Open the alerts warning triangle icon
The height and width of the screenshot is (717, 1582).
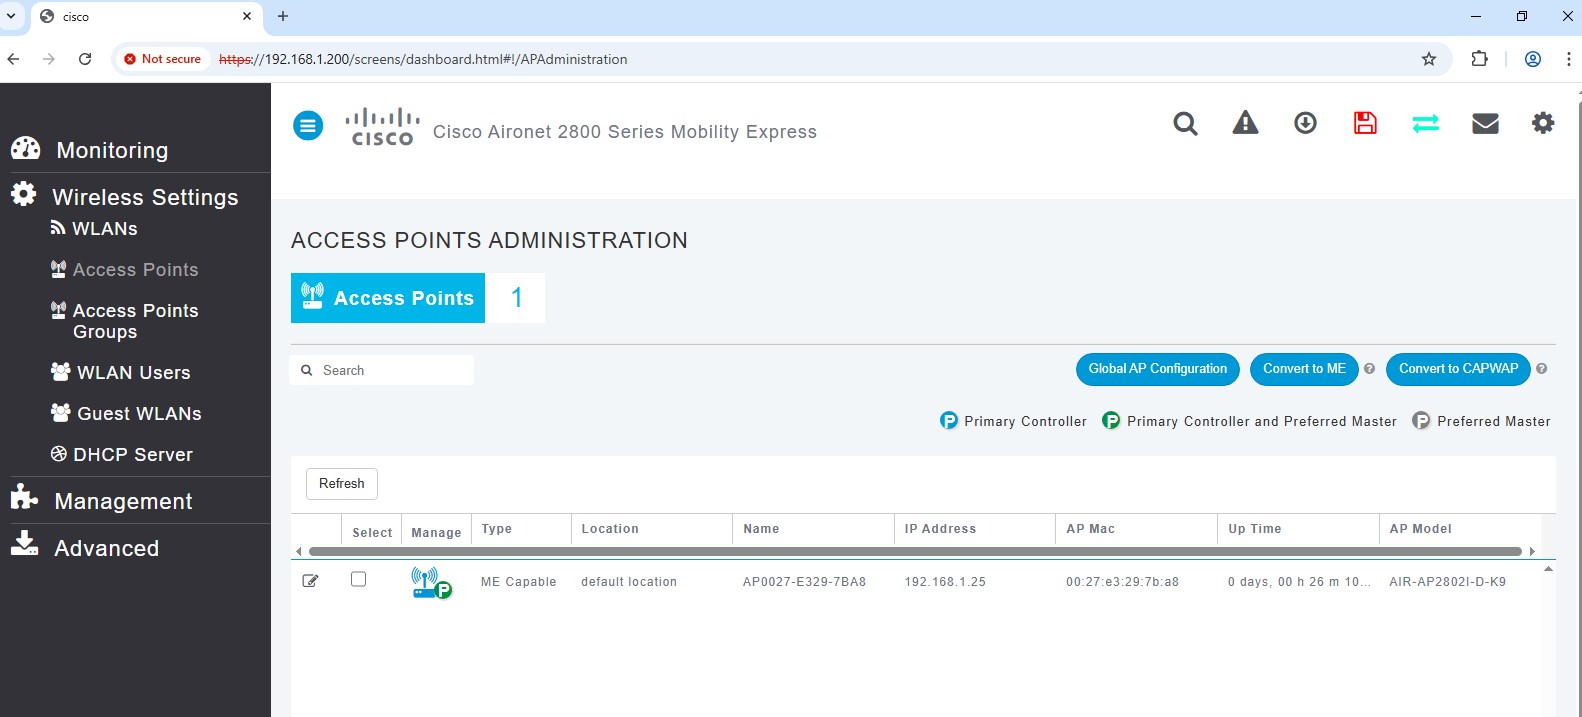[1245, 123]
